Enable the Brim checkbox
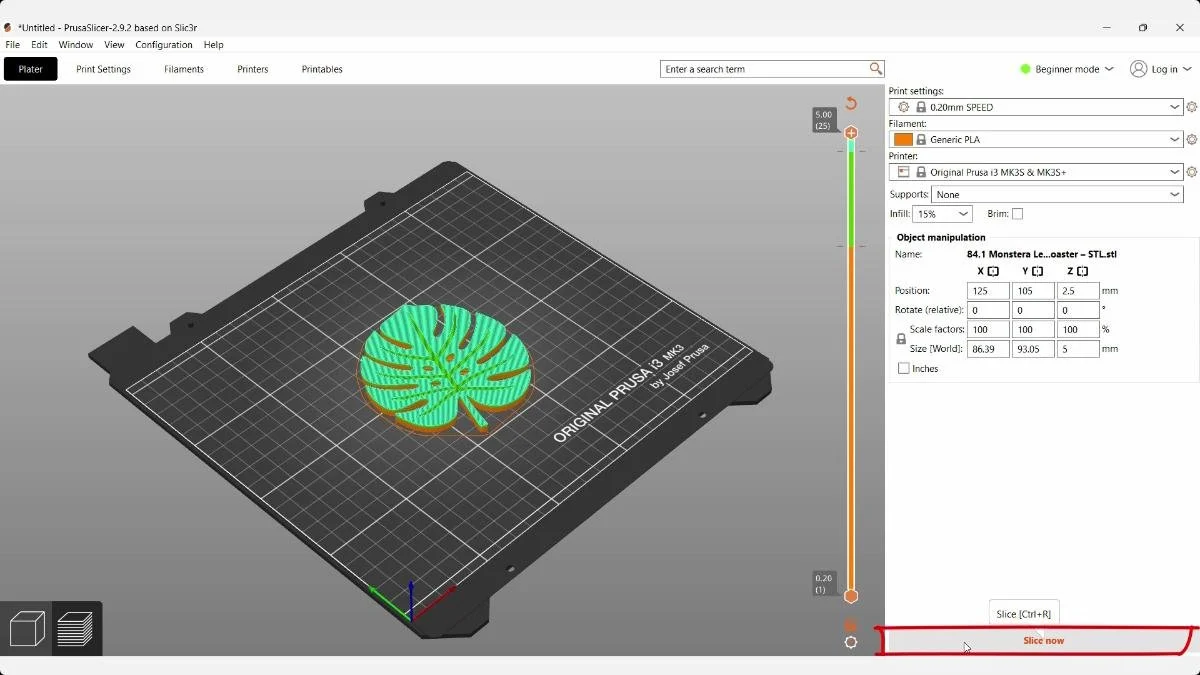The height and width of the screenshot is (675, 1200). point(1017,214)
